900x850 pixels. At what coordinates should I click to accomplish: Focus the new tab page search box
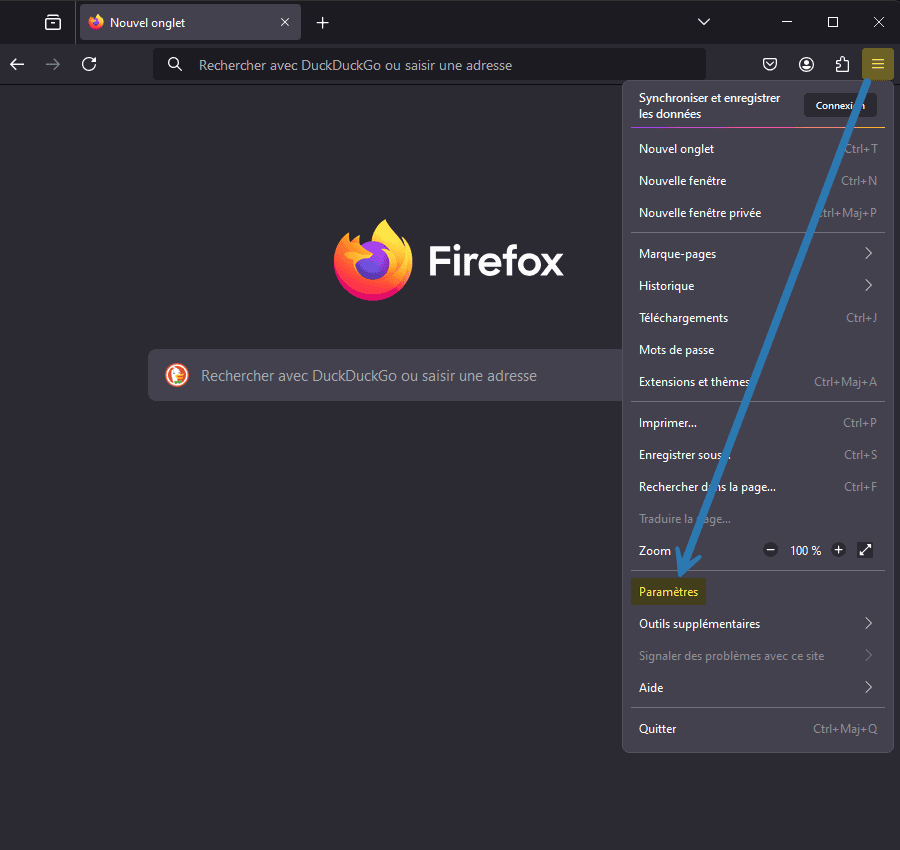(x=385, y=375)
